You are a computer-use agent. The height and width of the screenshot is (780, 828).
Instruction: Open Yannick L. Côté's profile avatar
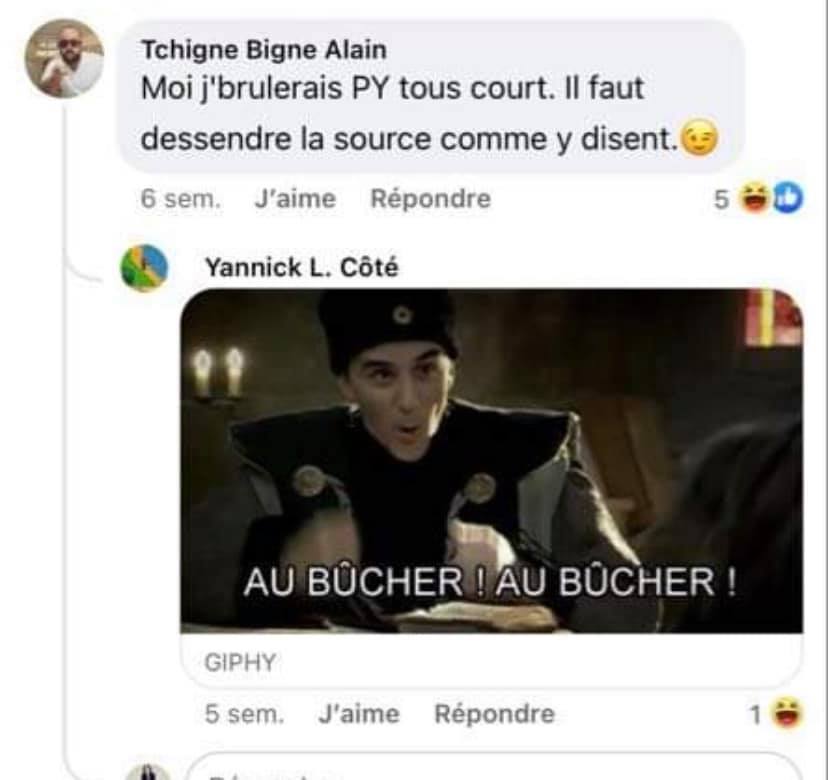(144, 268)
